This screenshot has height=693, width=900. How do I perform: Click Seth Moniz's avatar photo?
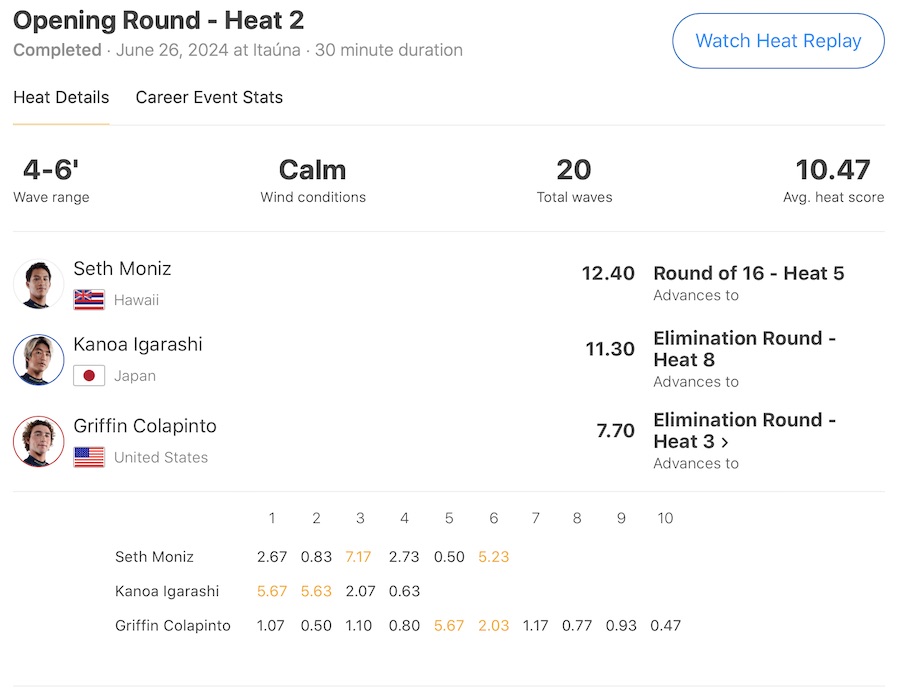[x=39, y=283]
